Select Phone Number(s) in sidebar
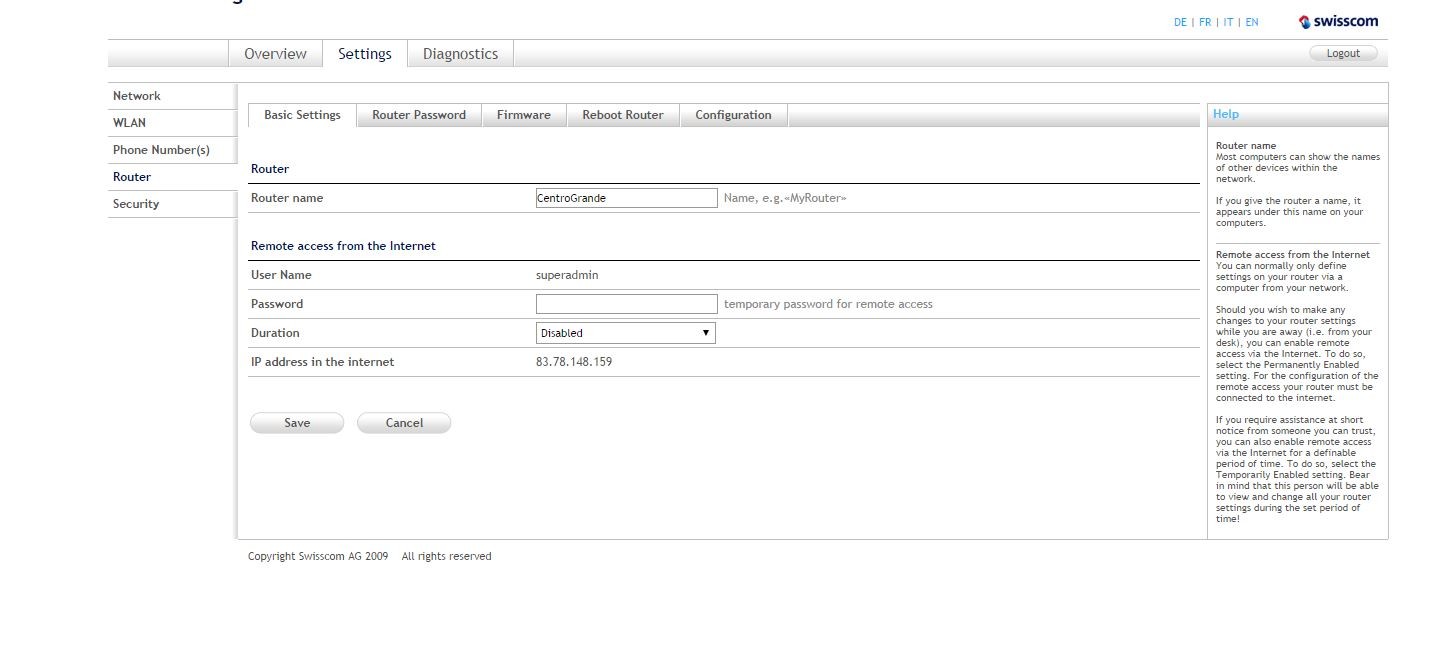Viewport: 1435px width, 666px height. (x=161, y=150)
